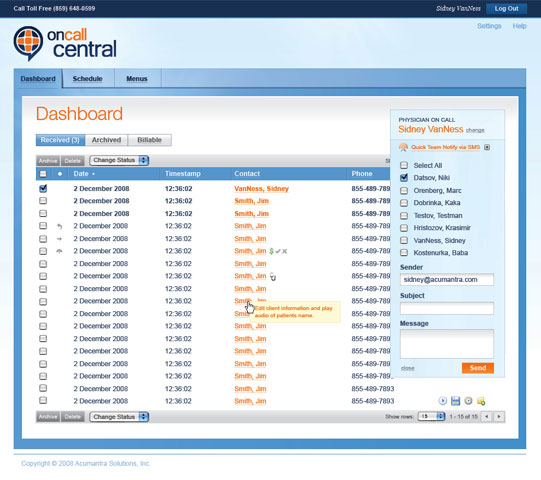Check the Orenberg, Marc checkbox
Viewport: 541px width, 480px height.
tap(404, 190)
